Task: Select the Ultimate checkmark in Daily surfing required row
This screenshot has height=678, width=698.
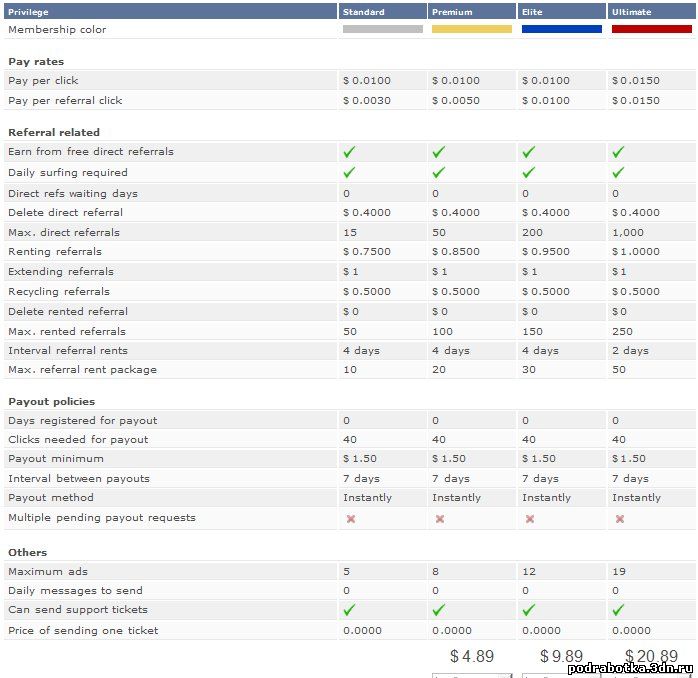Action: (618, 172)
